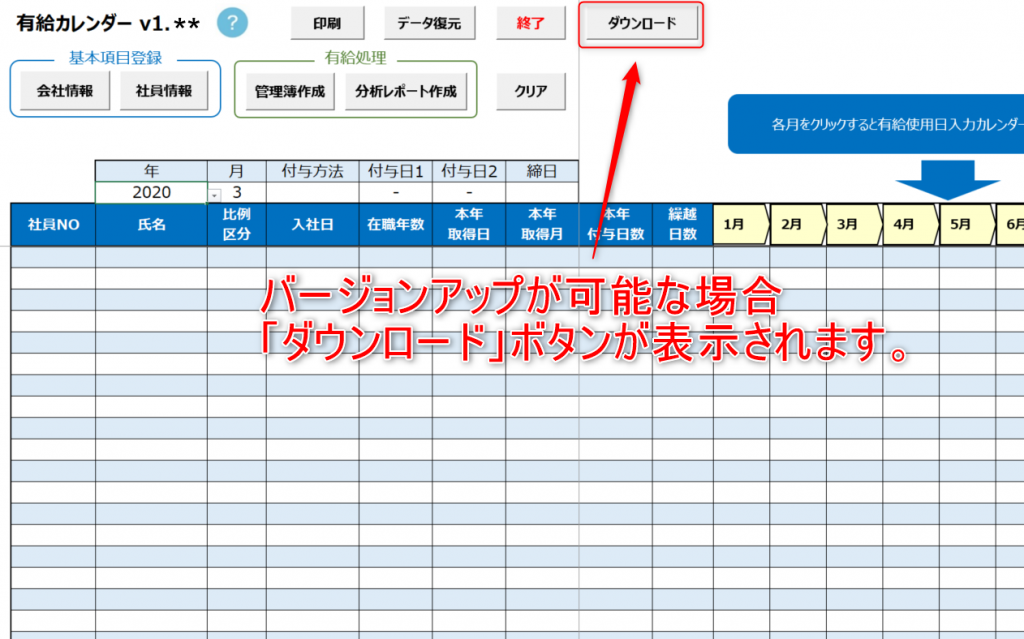Select the 氏名 column header
The image size is (1024, 639).
pyautogui.click(x=152, y=224)
